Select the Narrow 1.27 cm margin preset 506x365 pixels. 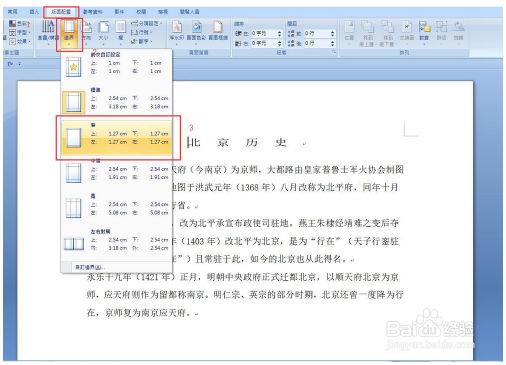click(x=117, y=138)
